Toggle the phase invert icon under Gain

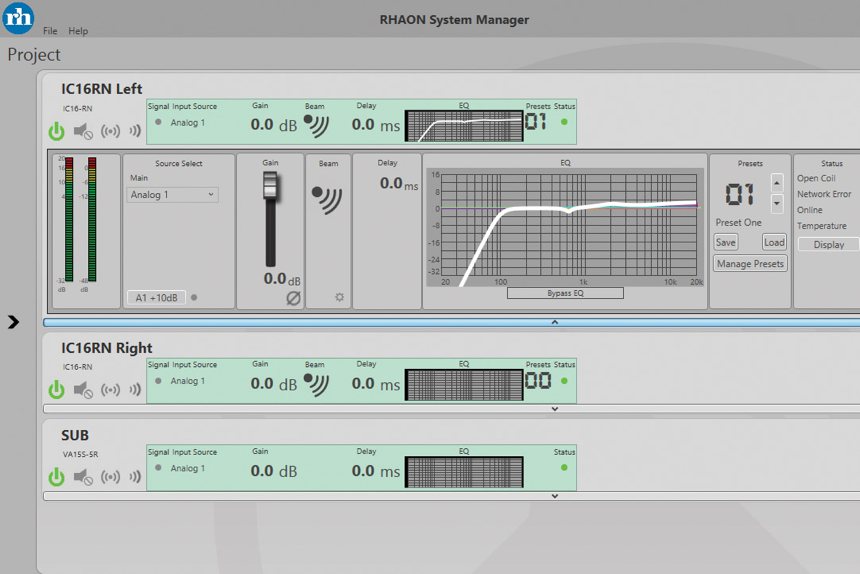click(x=293, y=298)
